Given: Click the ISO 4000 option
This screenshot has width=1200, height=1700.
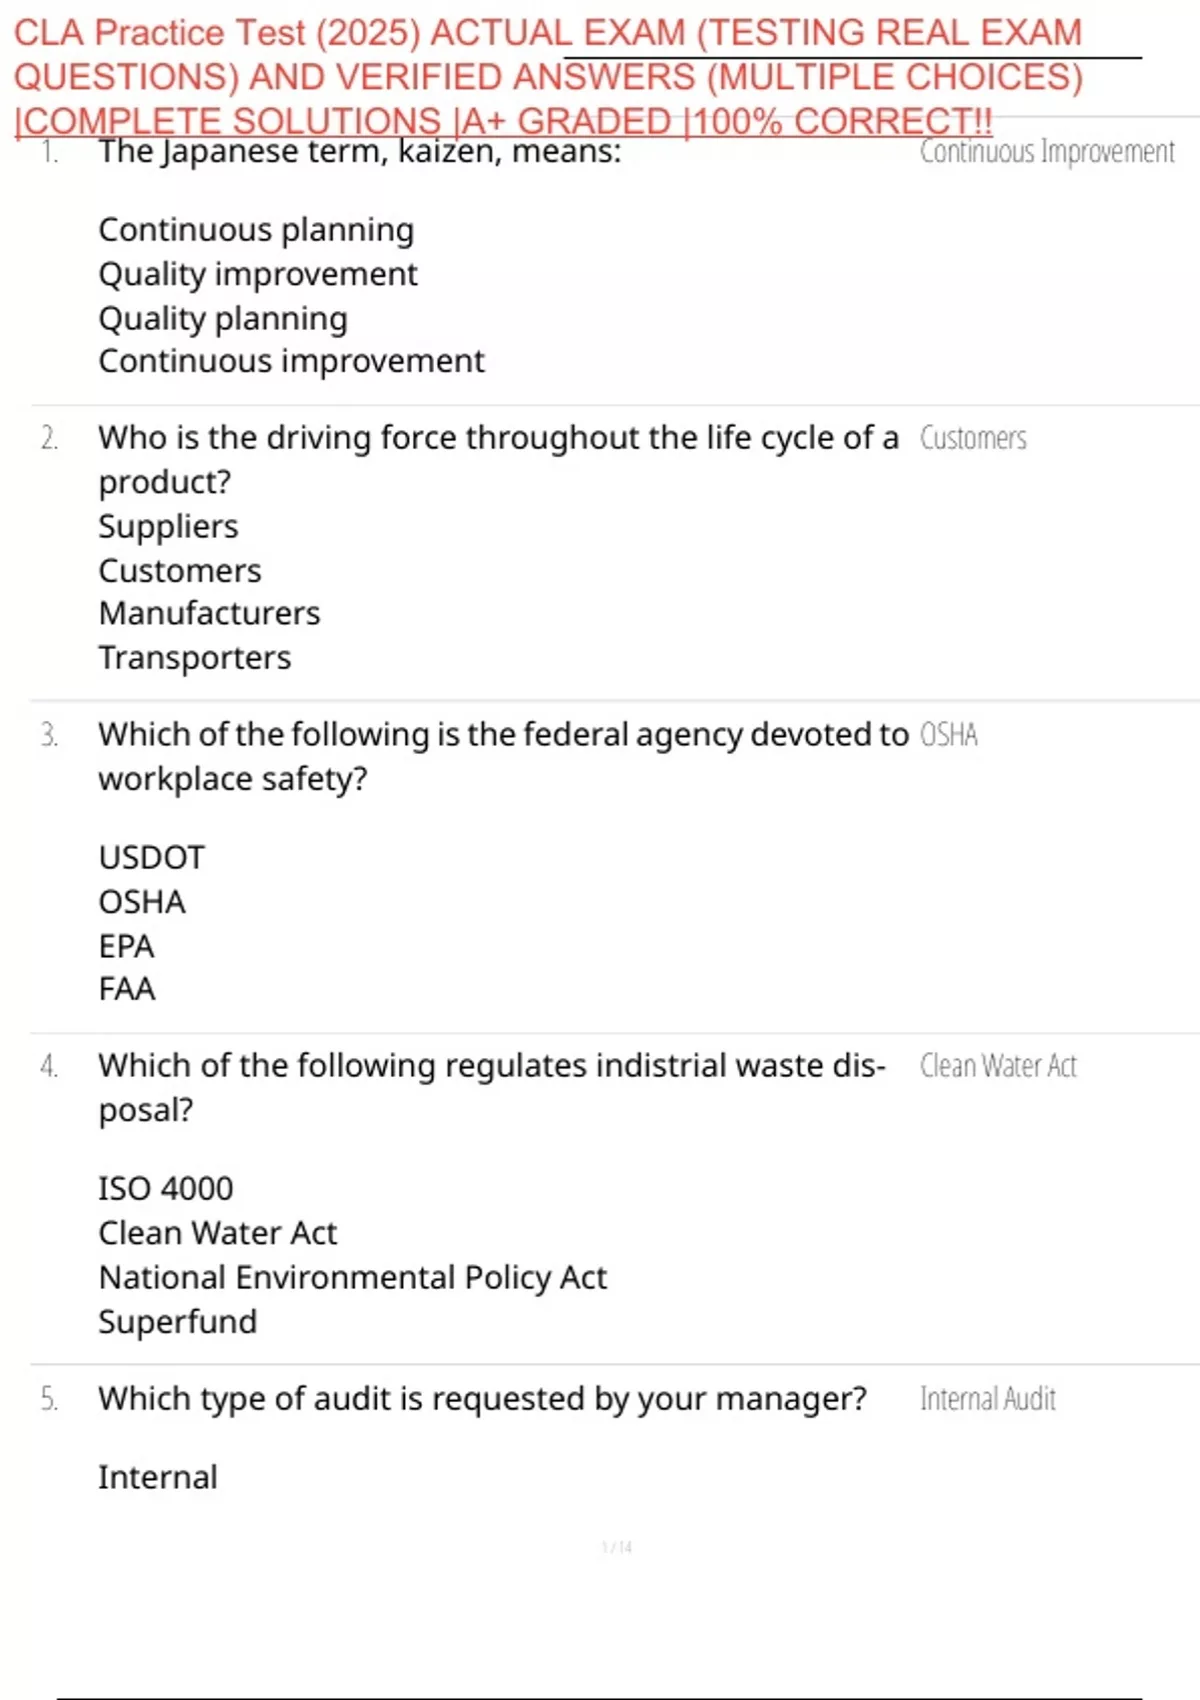Looking at the screenshot, I should (x=166, y=1189).
